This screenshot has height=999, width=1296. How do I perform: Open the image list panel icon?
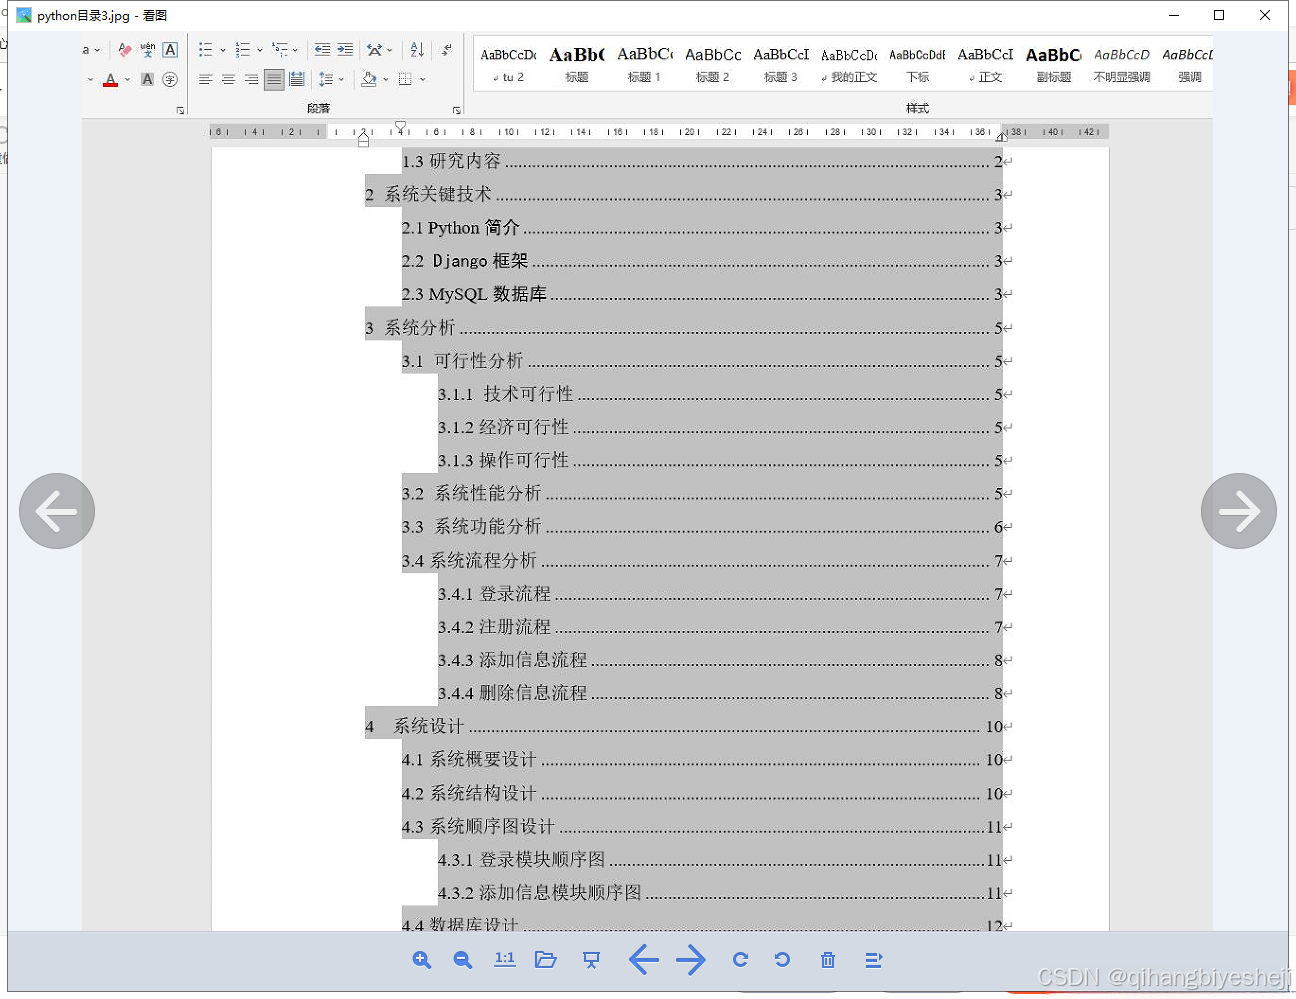[873, 959]
